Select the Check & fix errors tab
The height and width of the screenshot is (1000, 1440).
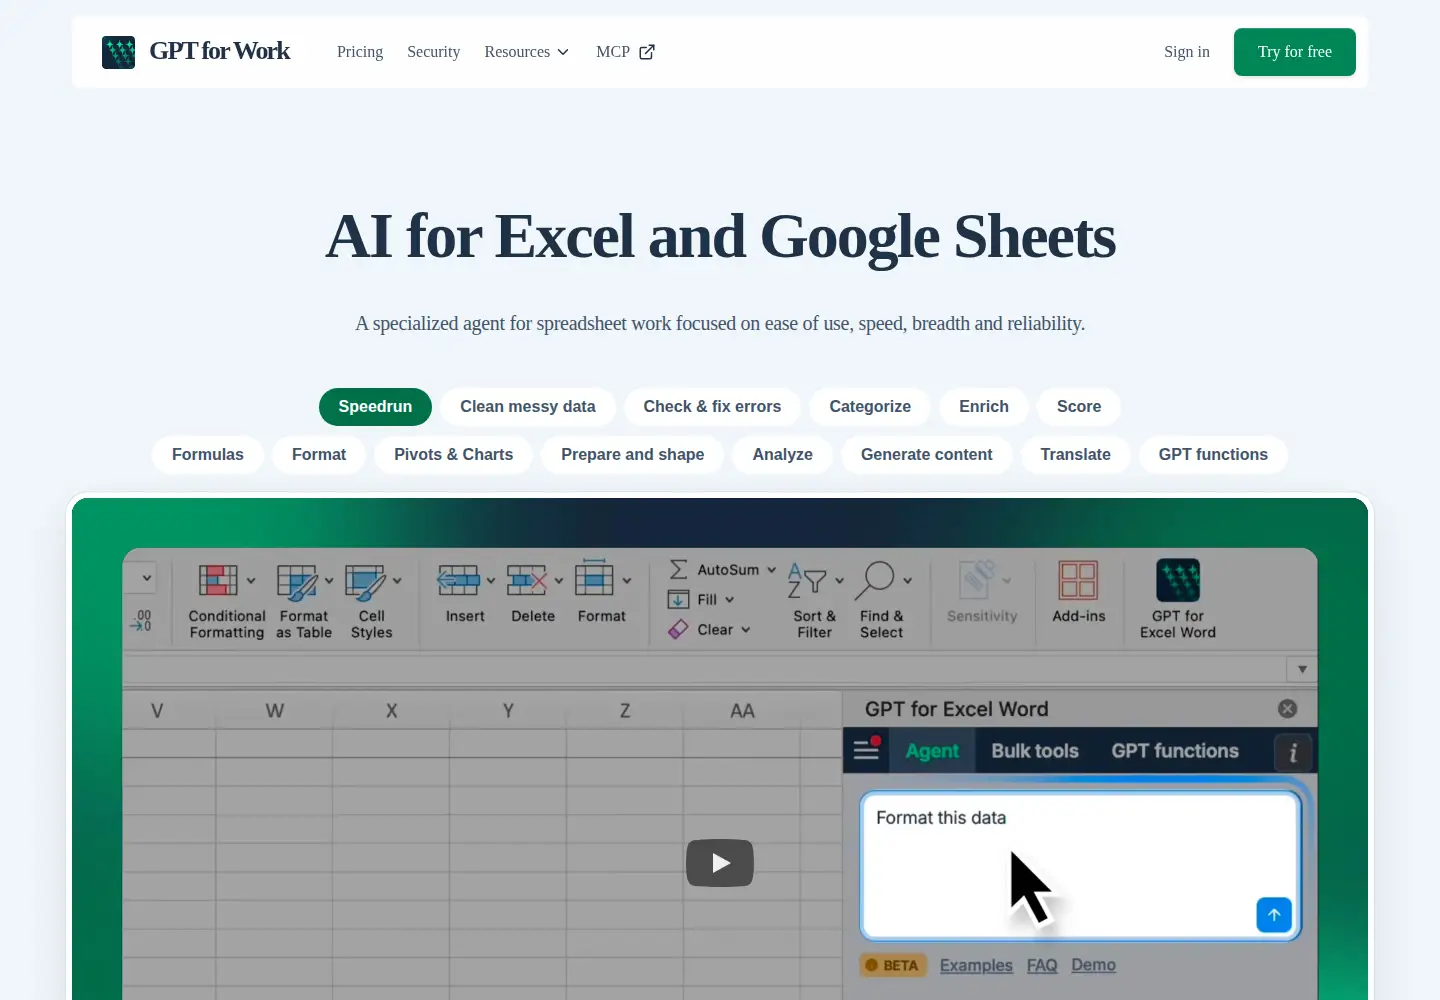coord(712,407)
